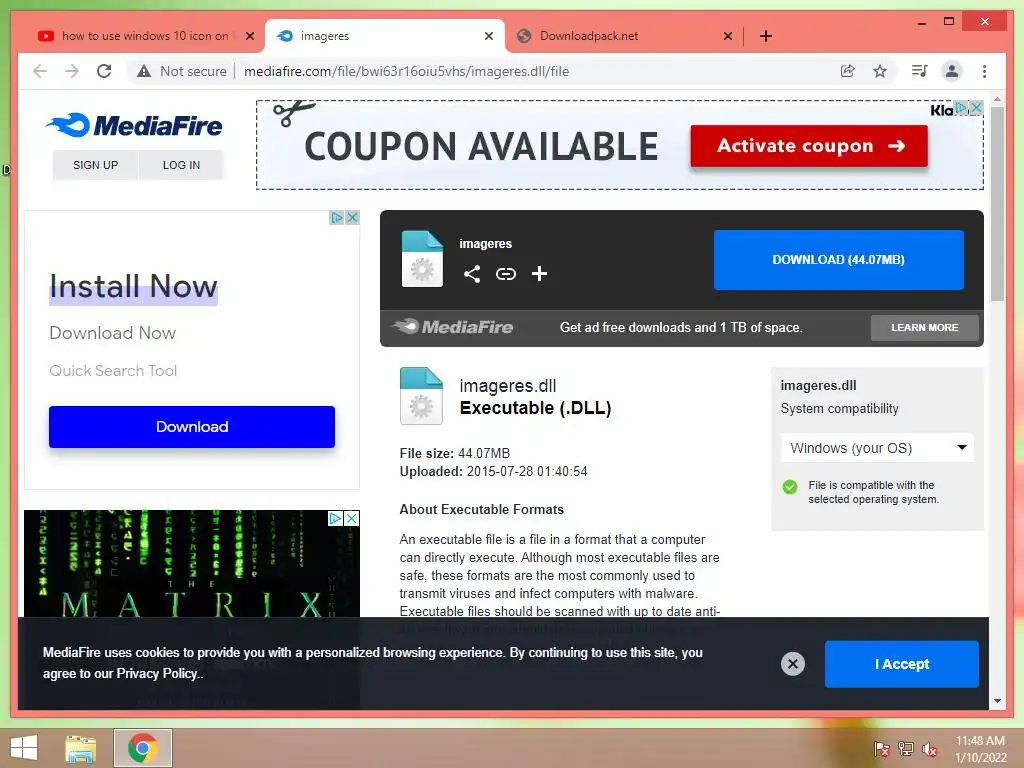The width and height of the screenshot is (1024, 768).
Task: Click the scrollbar down arrow
Action: pos(997,701)
